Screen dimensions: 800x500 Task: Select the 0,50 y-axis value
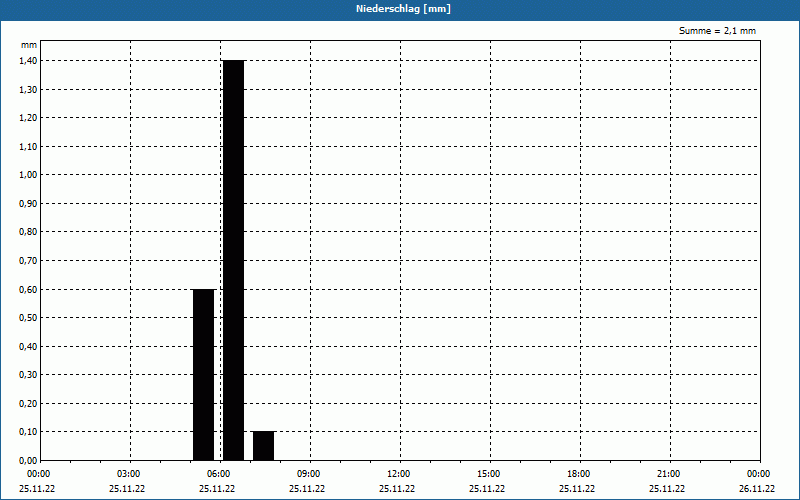click(29, 318)
